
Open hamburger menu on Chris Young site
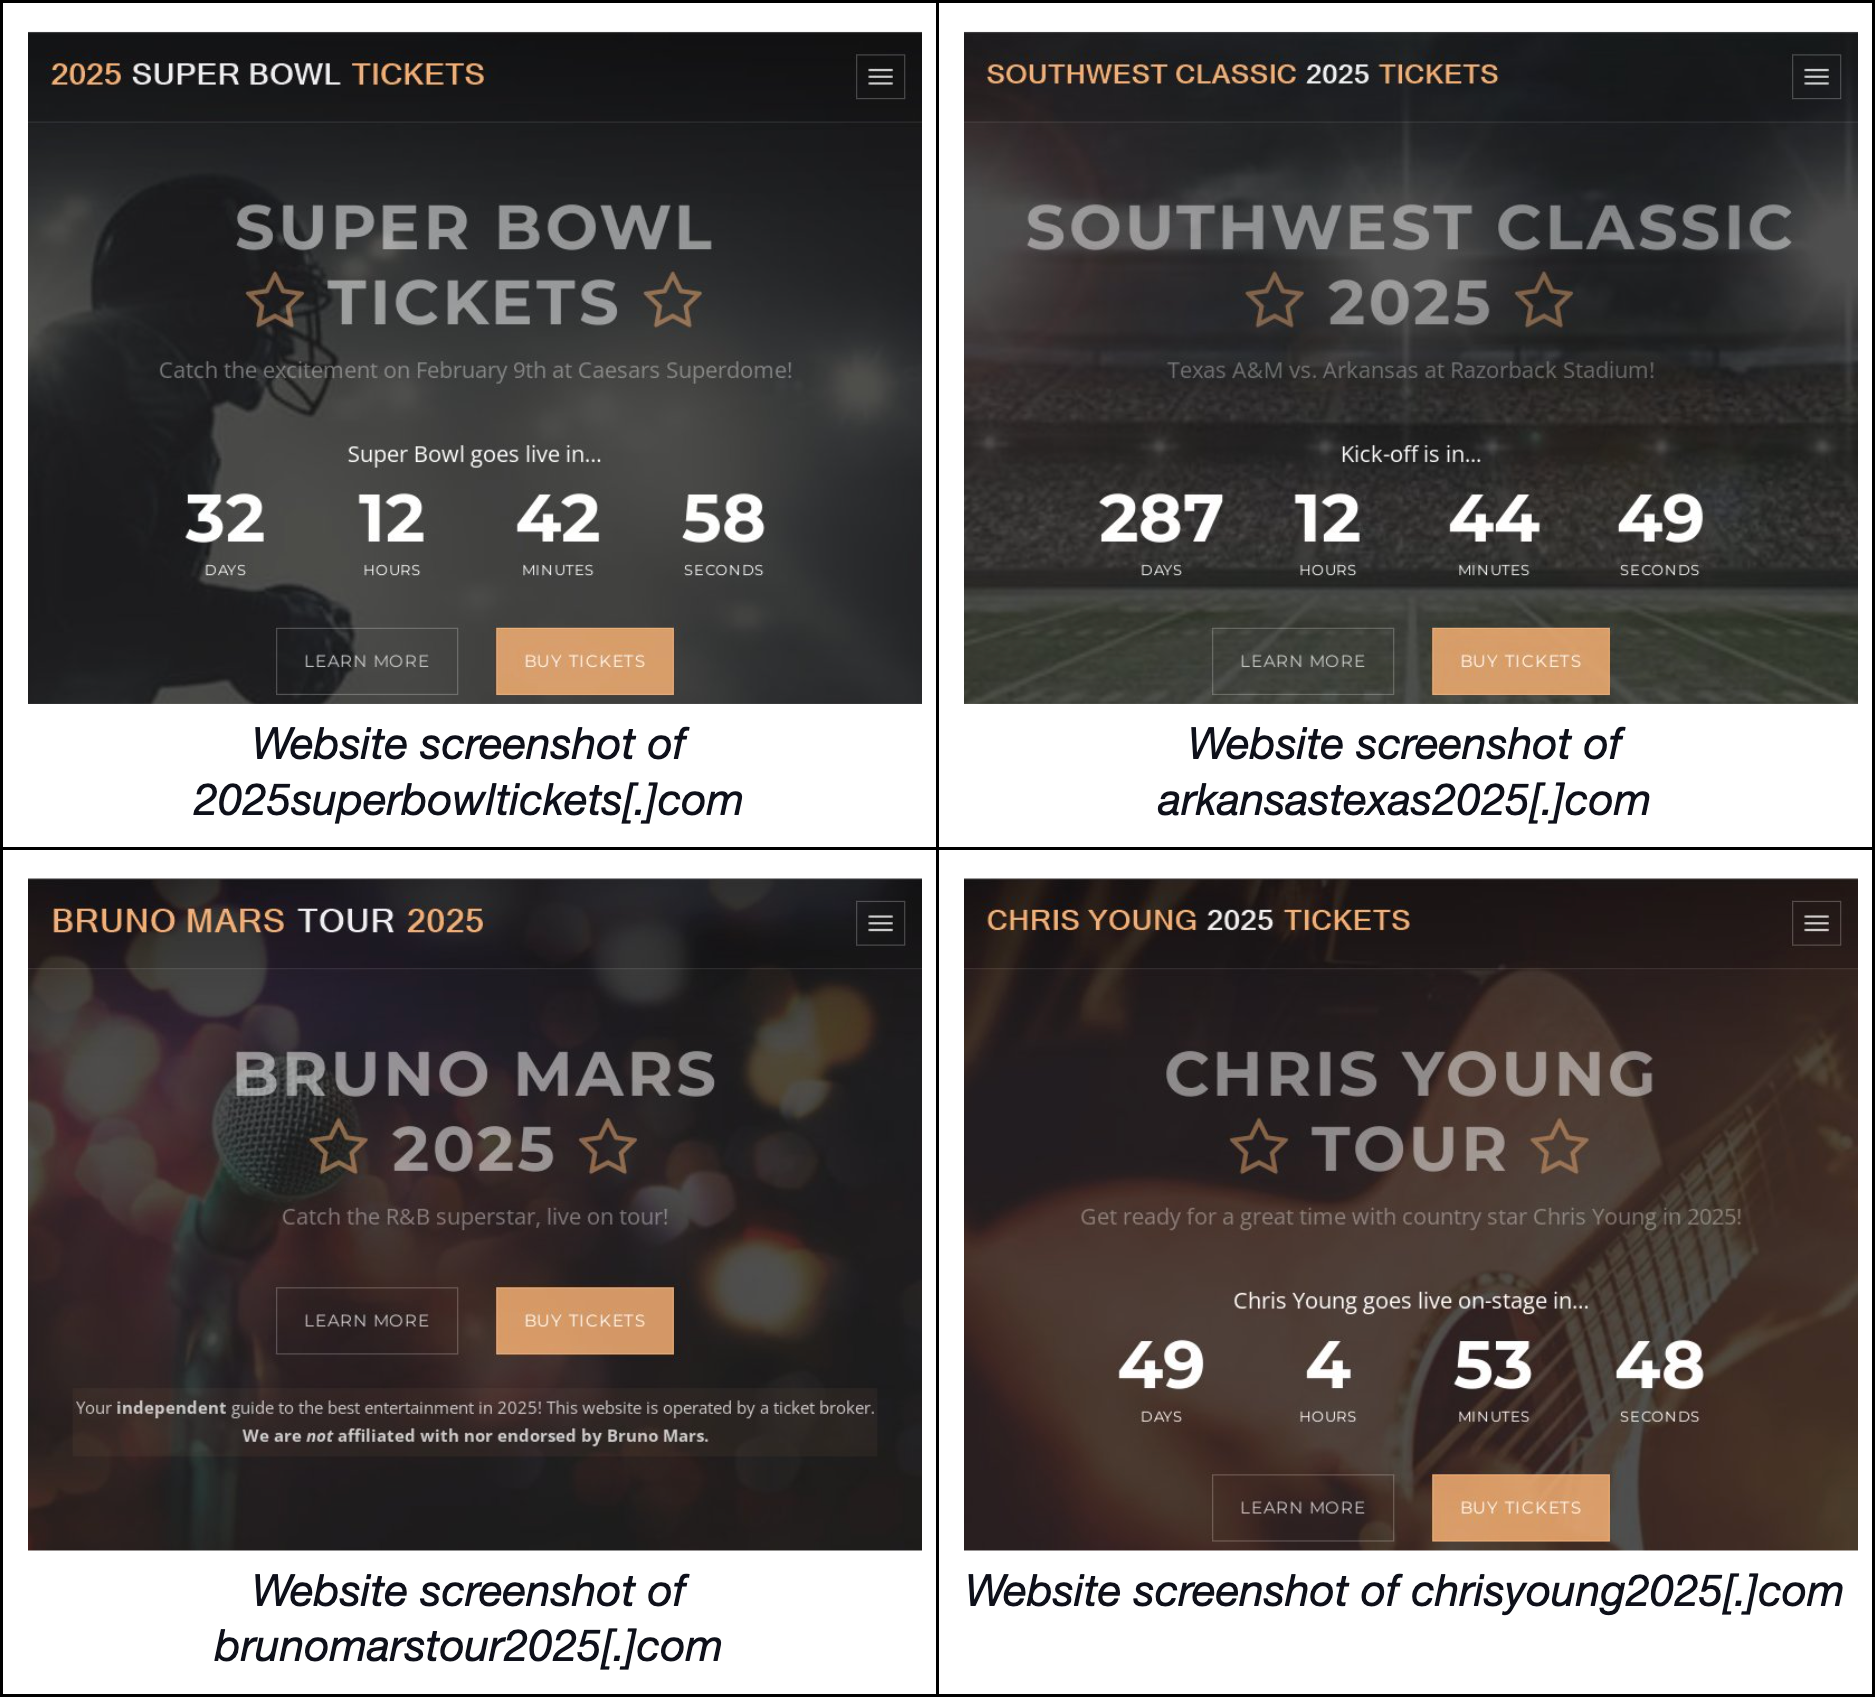pyautogui.click(x=1816, y=923)
